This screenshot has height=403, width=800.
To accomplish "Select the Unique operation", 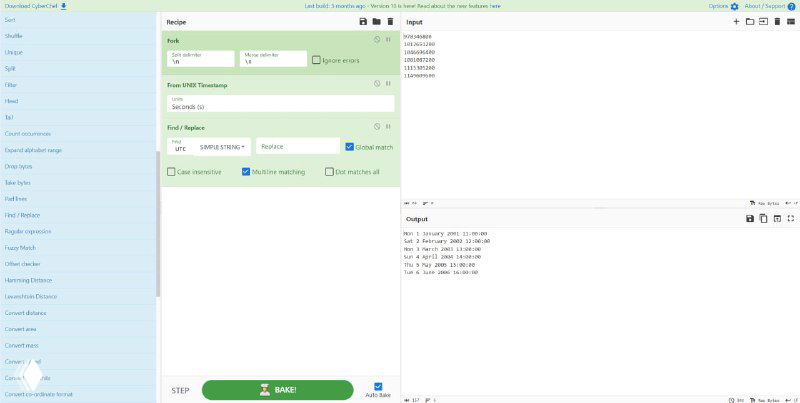I will click(x=78, y=53).
